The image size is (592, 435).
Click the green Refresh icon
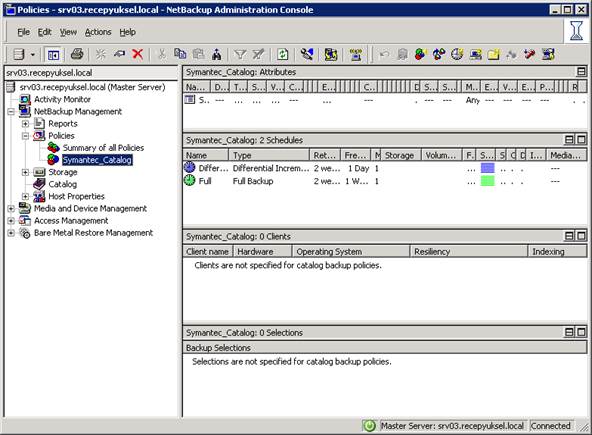282,54
